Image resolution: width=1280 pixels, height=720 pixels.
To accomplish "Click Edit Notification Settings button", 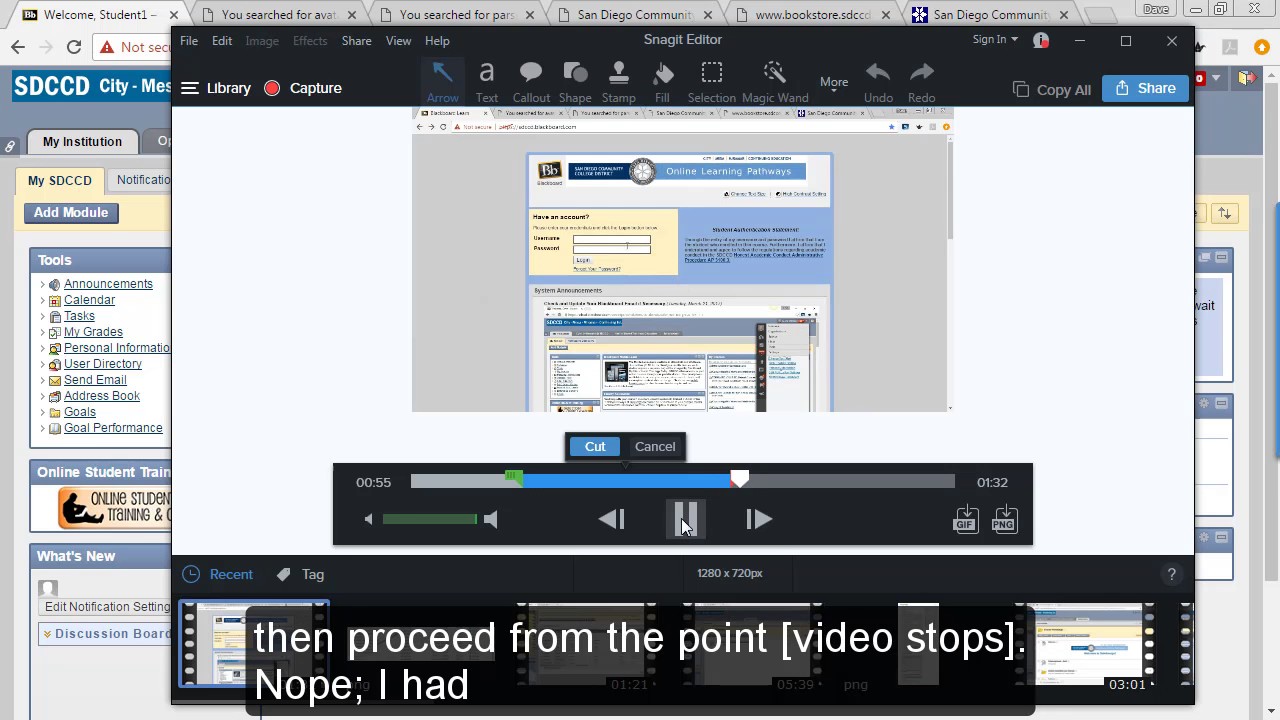I will point(105,607).
